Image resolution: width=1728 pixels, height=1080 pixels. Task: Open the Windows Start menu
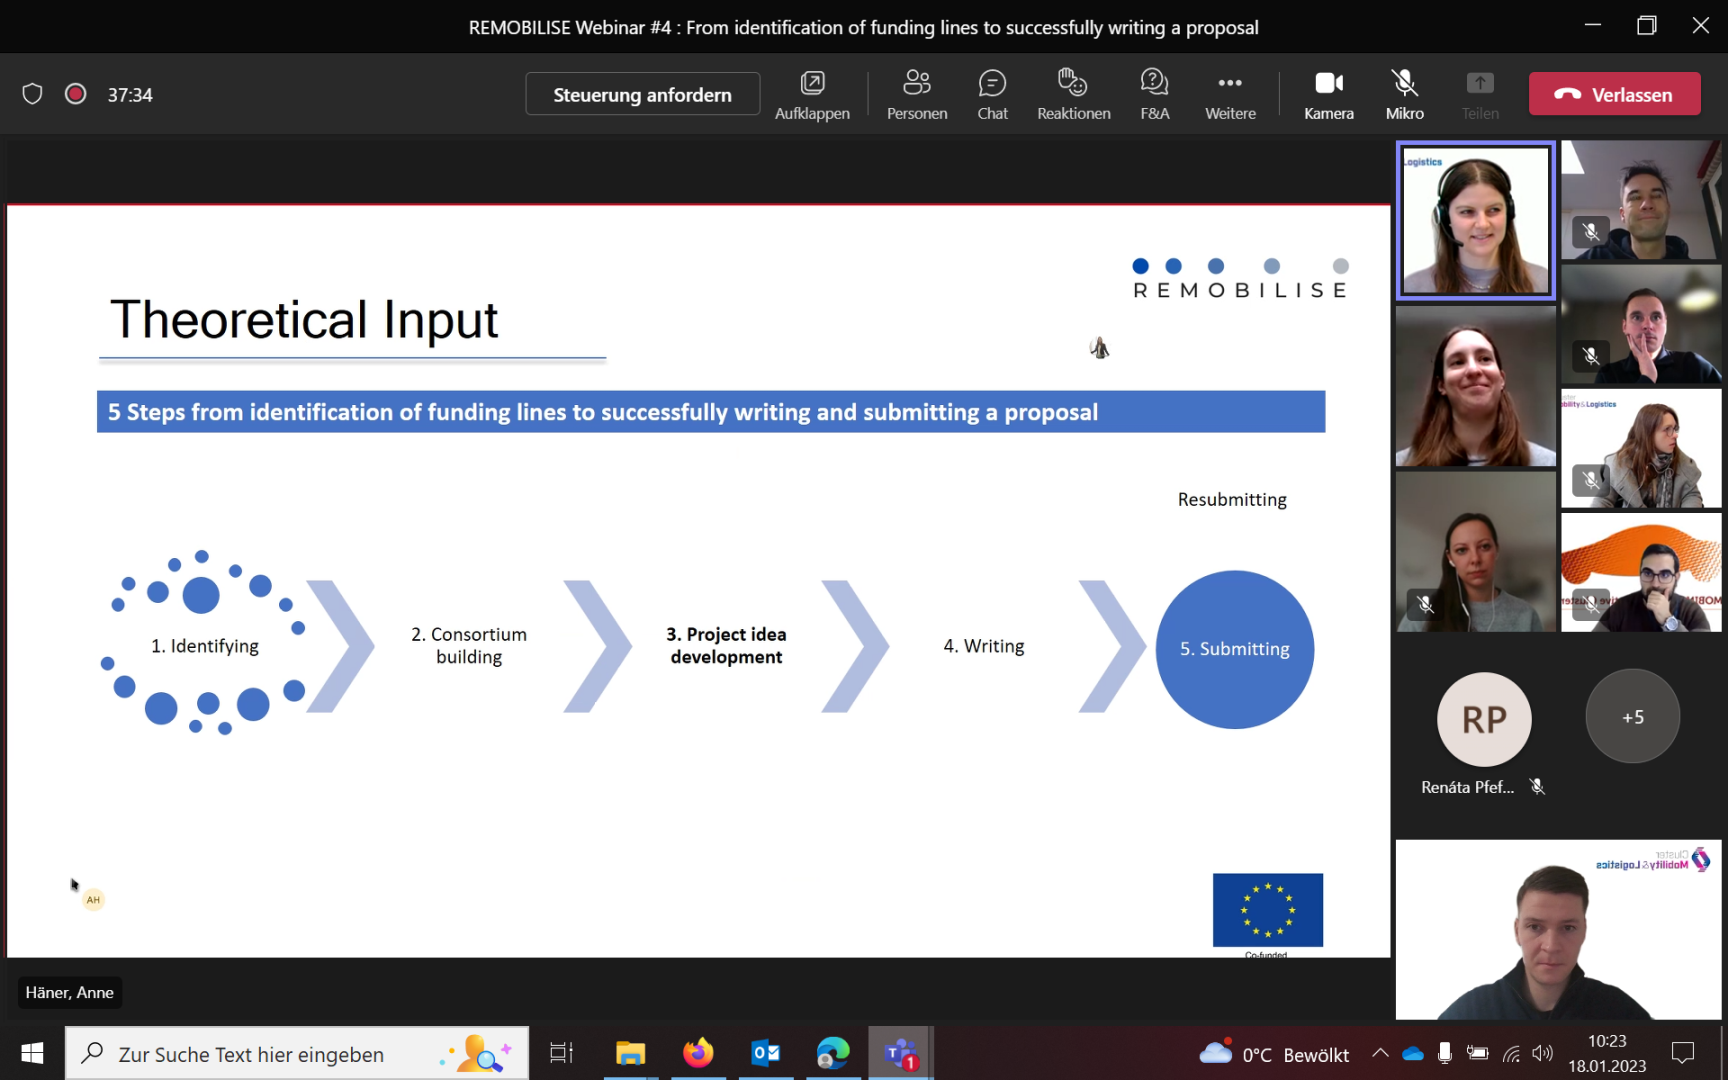[32, 1053]
